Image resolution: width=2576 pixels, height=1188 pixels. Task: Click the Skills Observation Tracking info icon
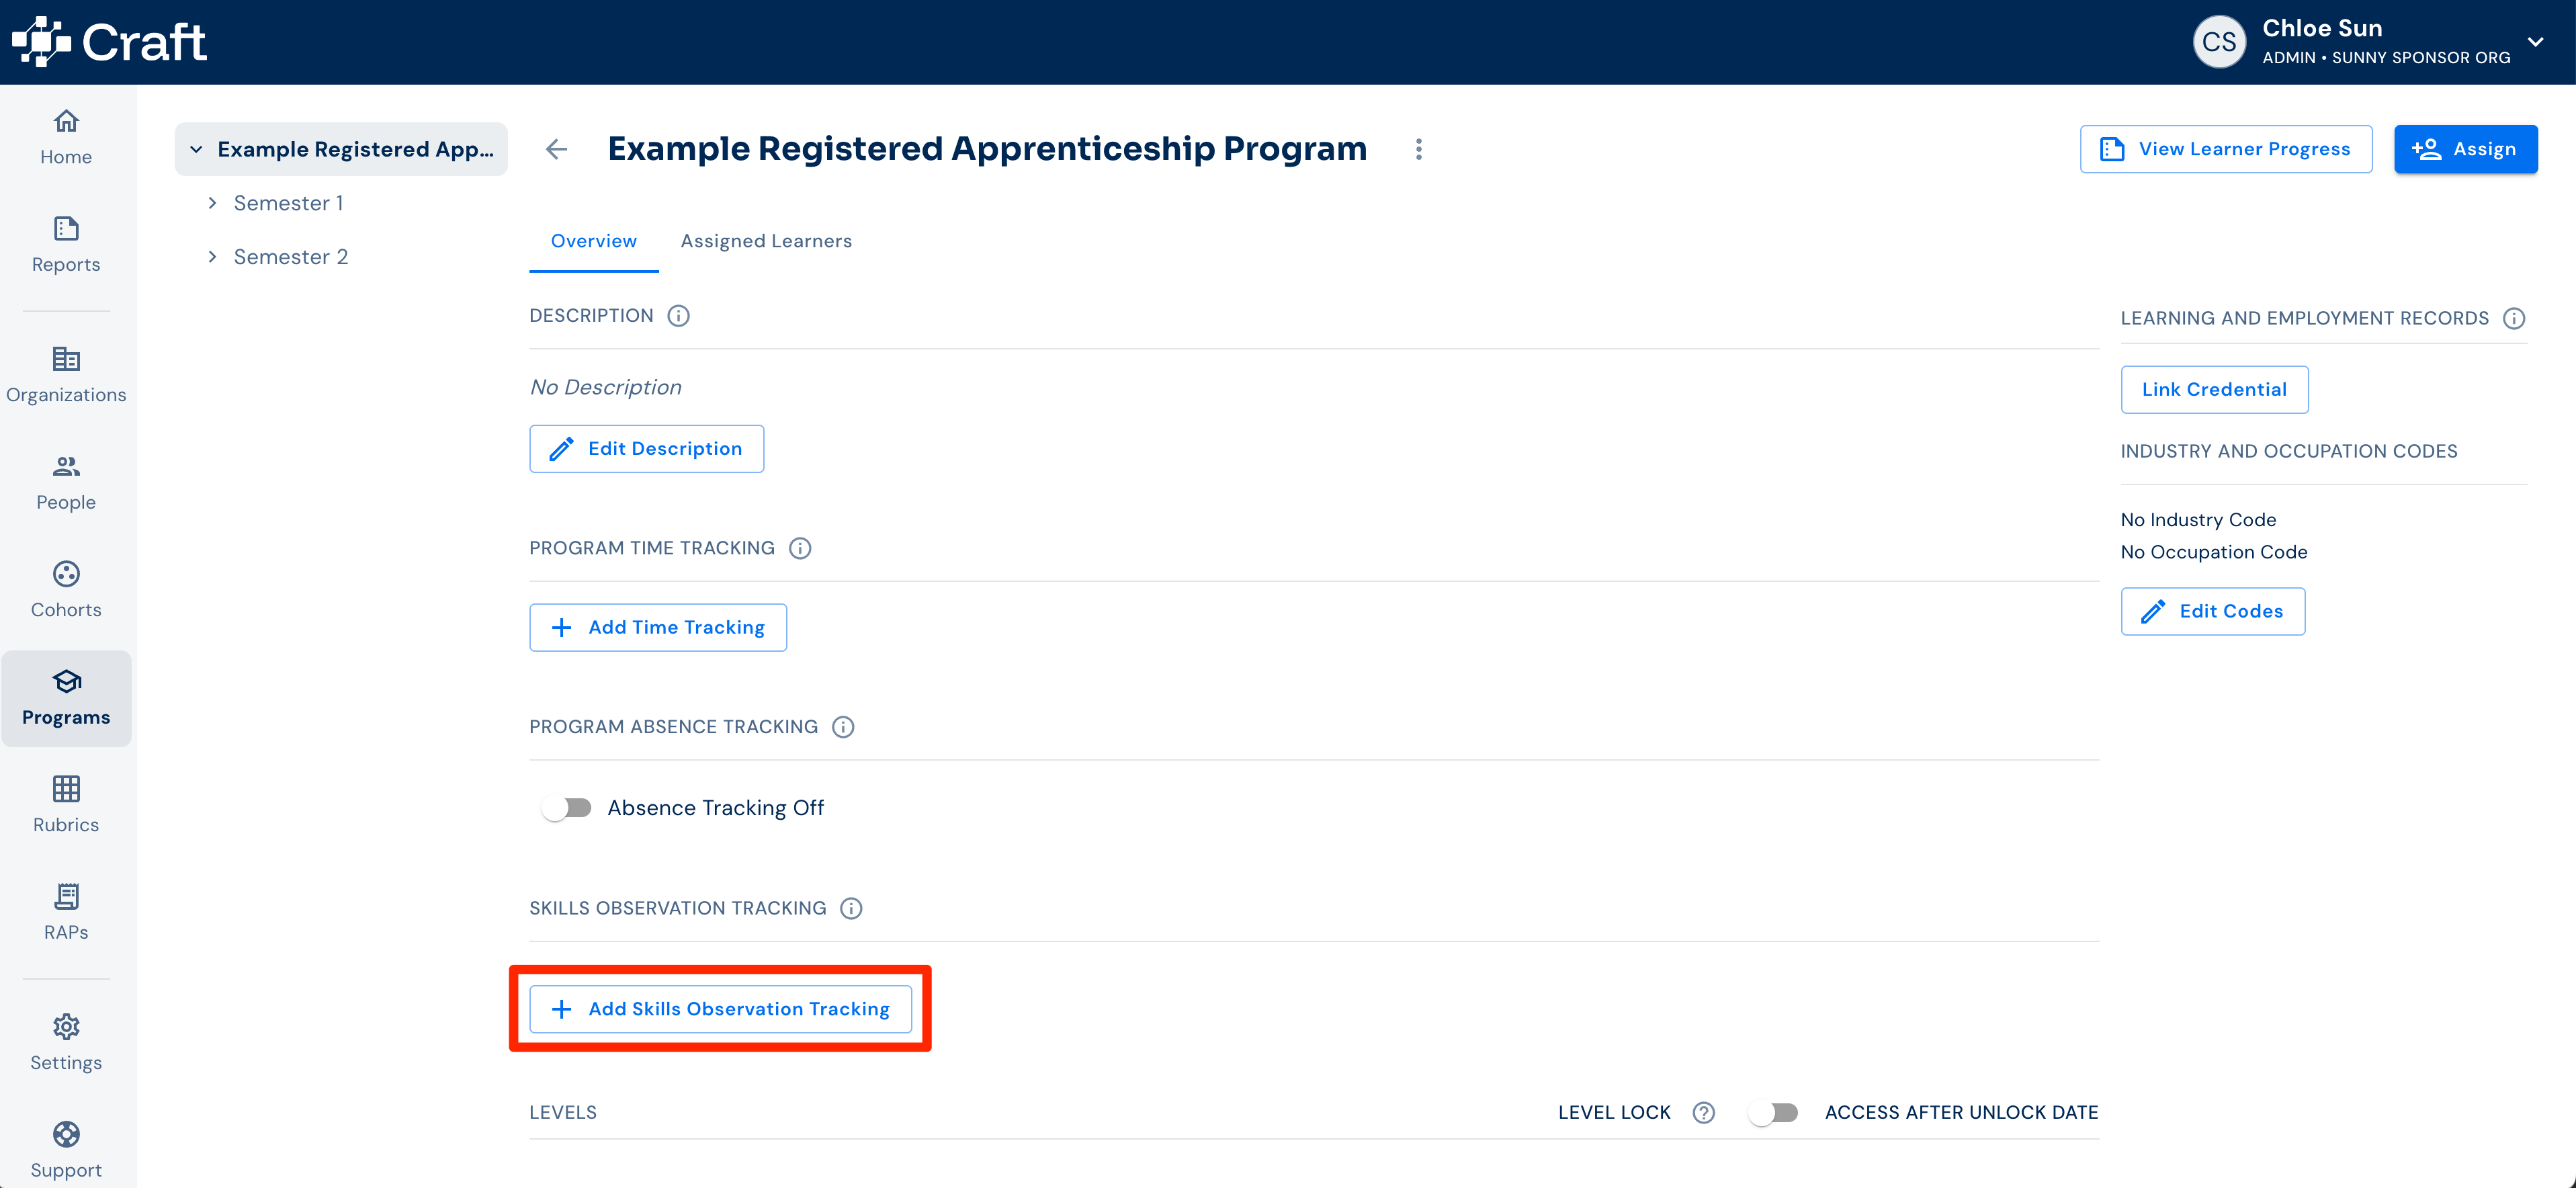[851, 908]
